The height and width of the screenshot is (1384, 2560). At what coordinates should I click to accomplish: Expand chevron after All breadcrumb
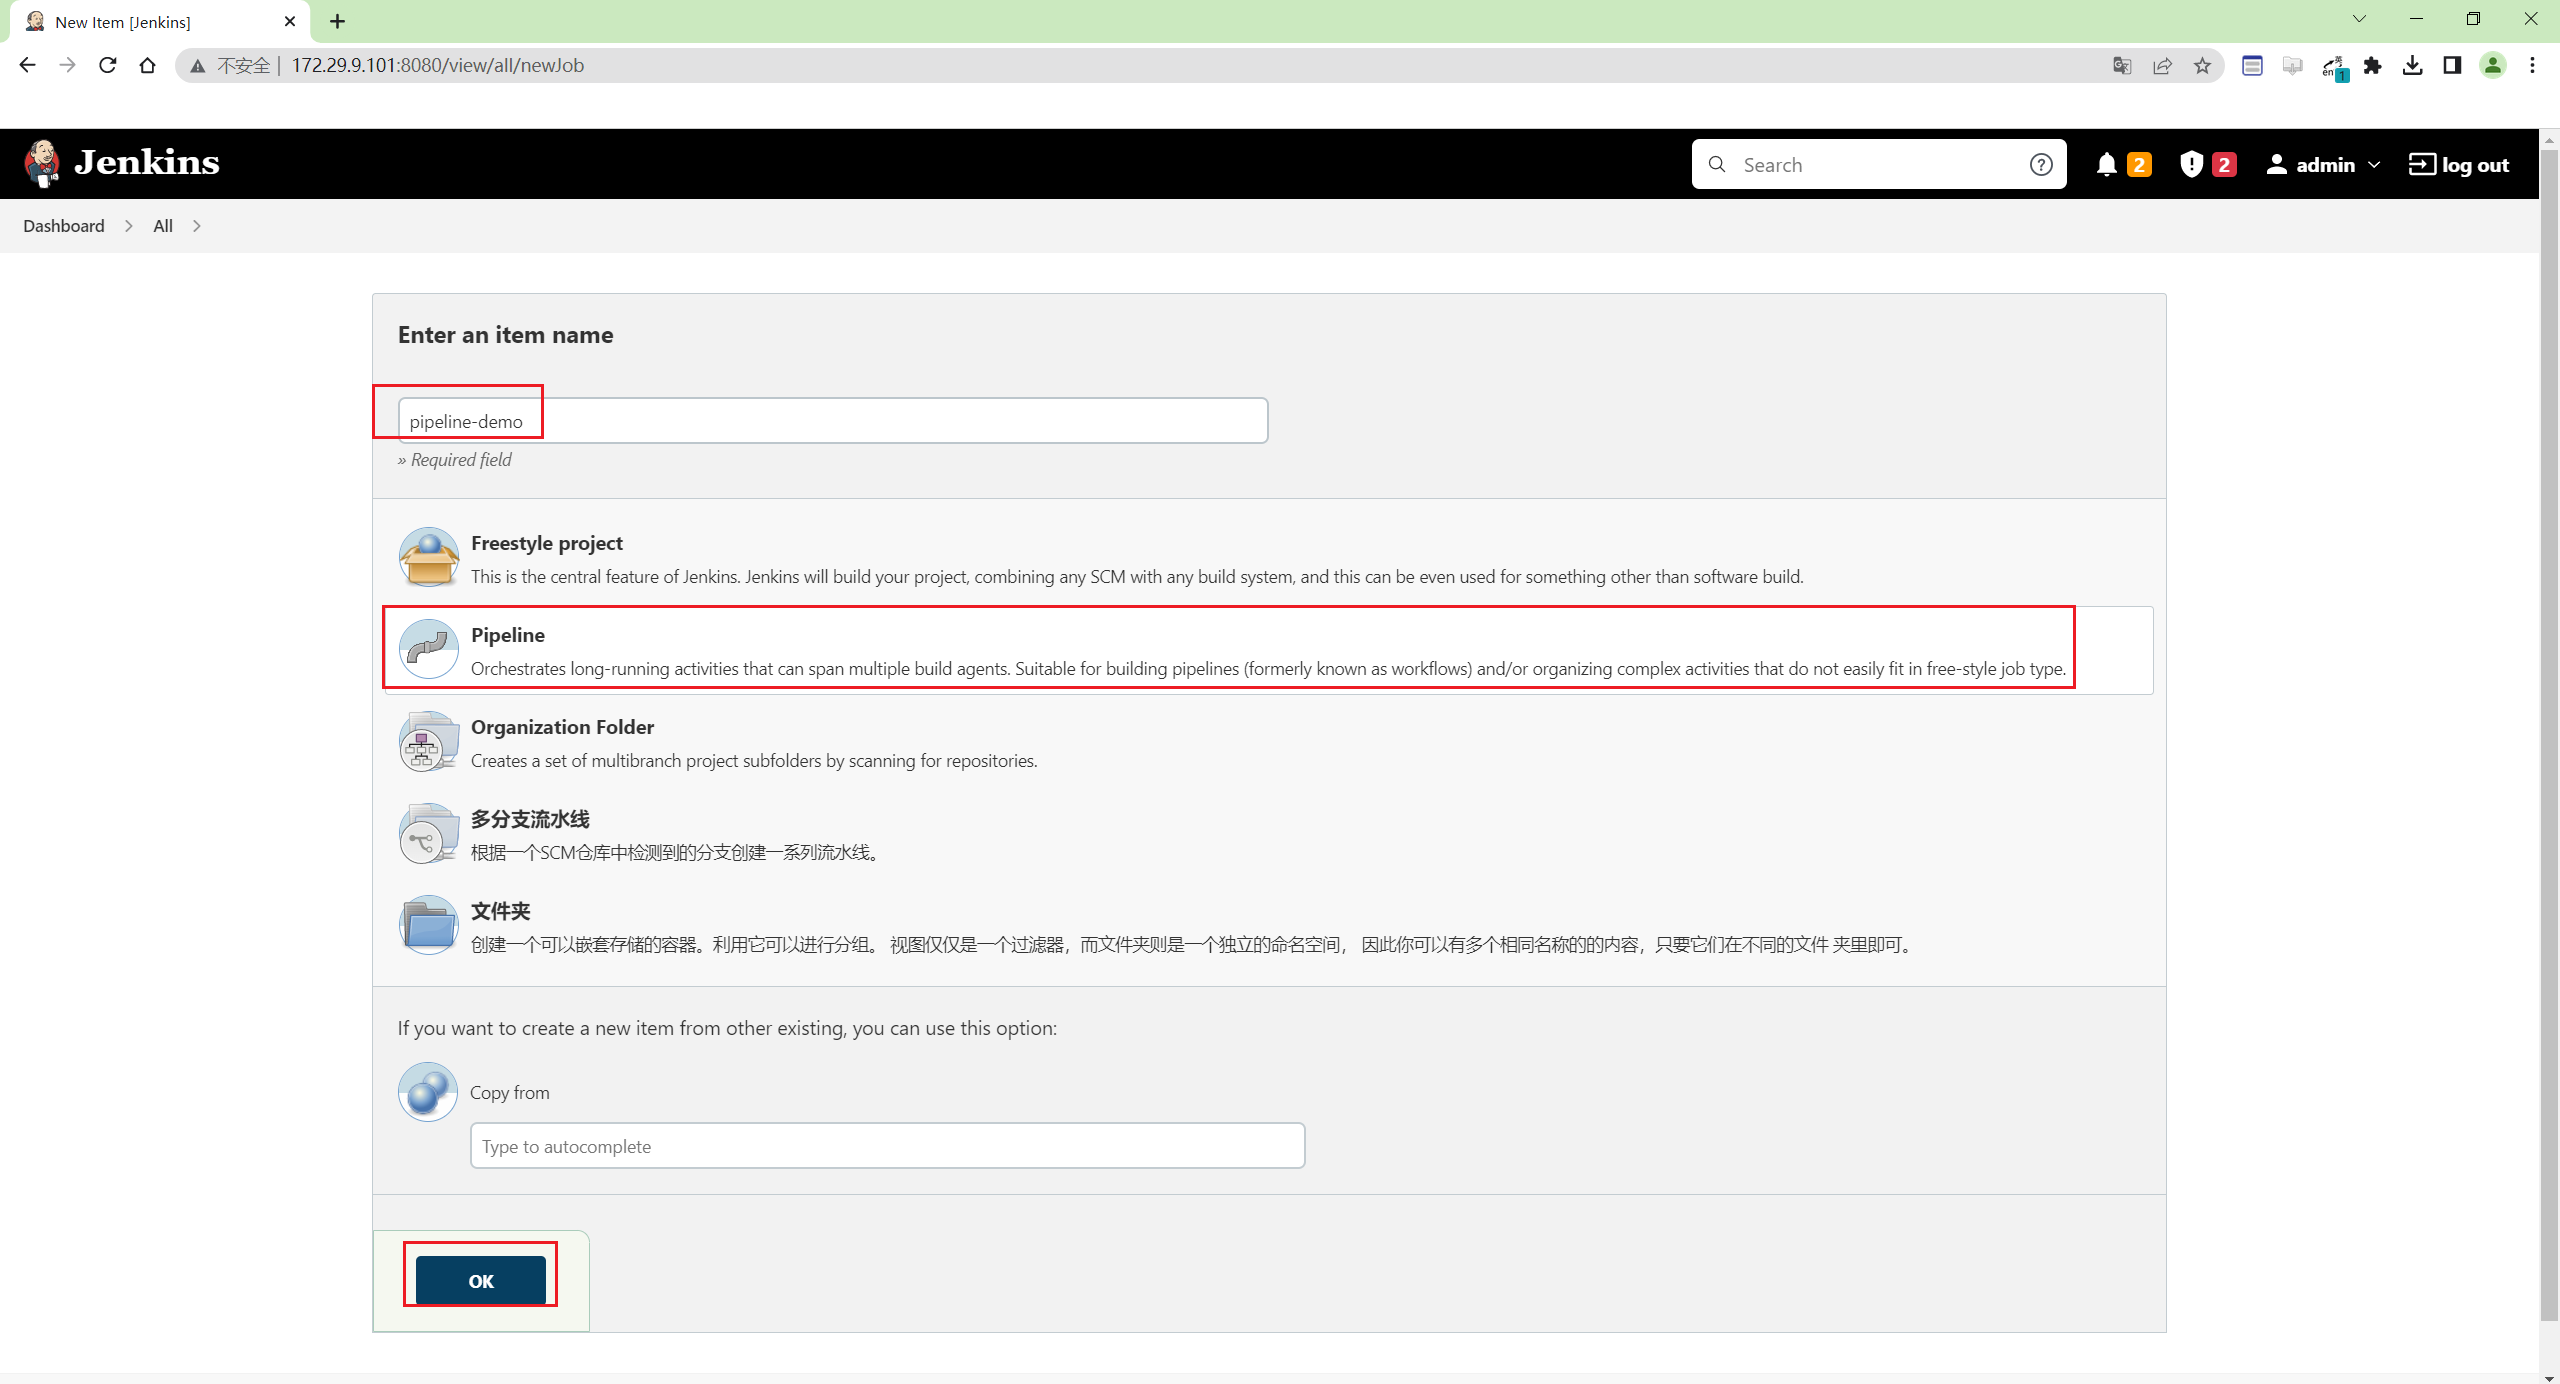[197, 226]
